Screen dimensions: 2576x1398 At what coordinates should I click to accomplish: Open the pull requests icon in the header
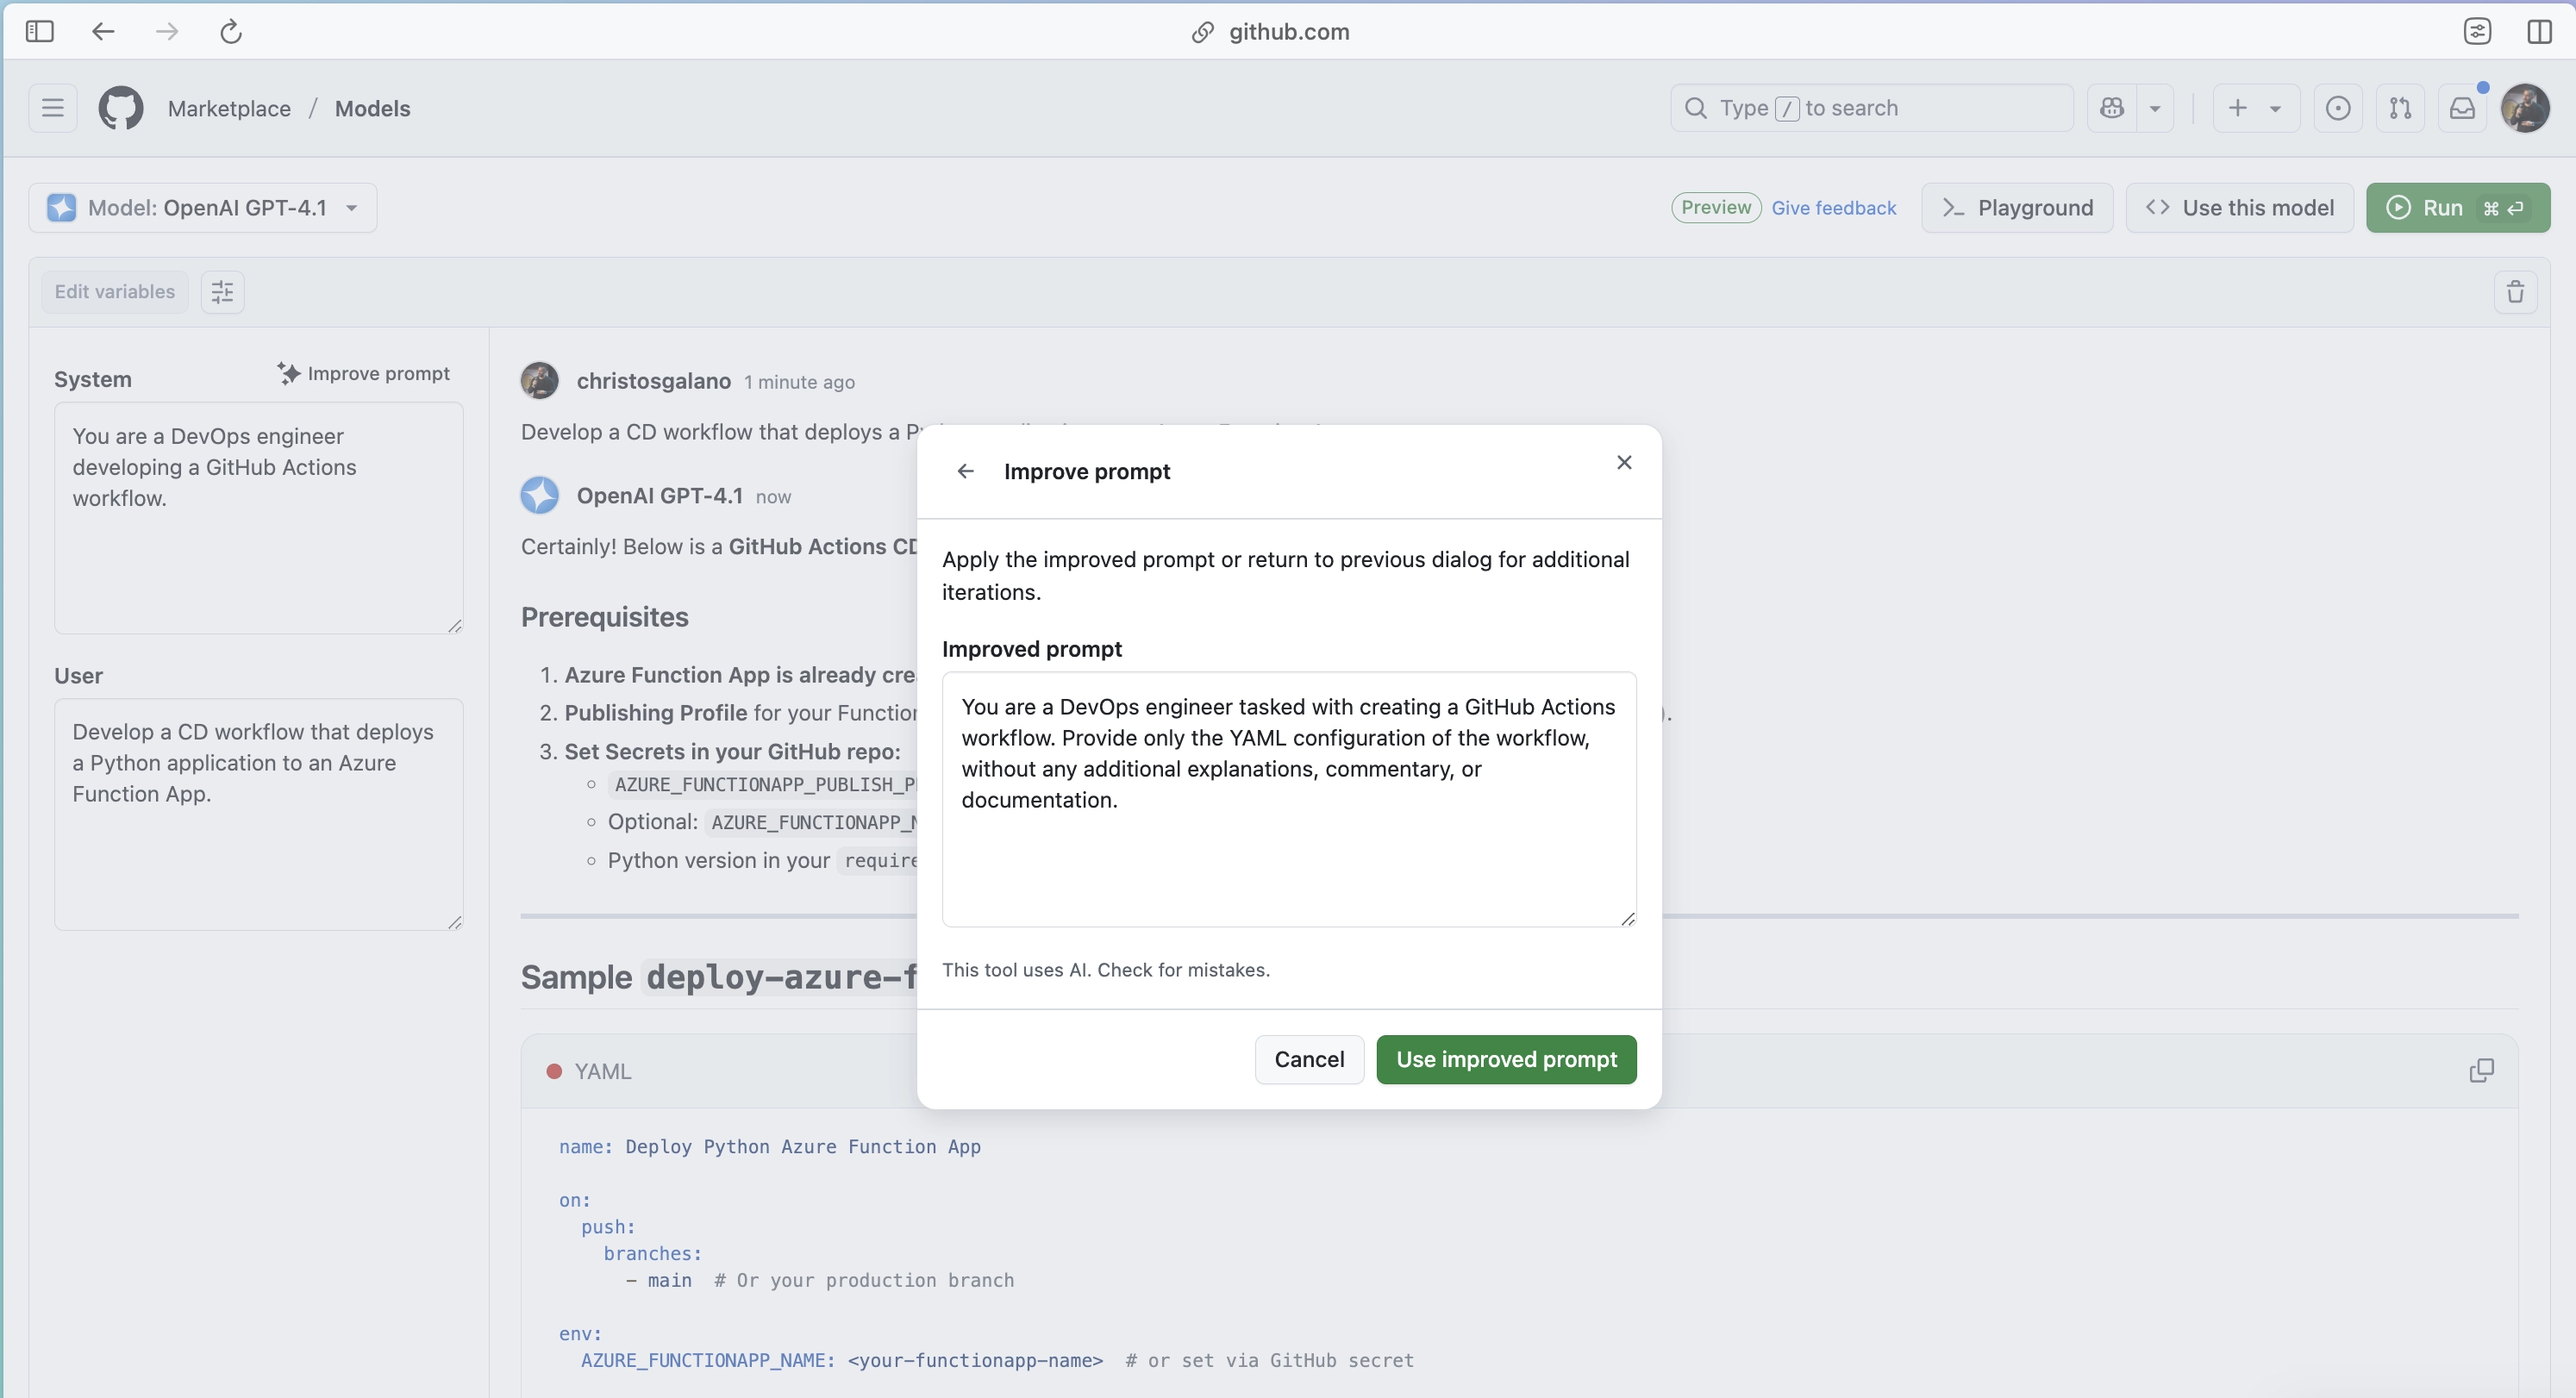pyautogui.click(x=2400, y=108)
